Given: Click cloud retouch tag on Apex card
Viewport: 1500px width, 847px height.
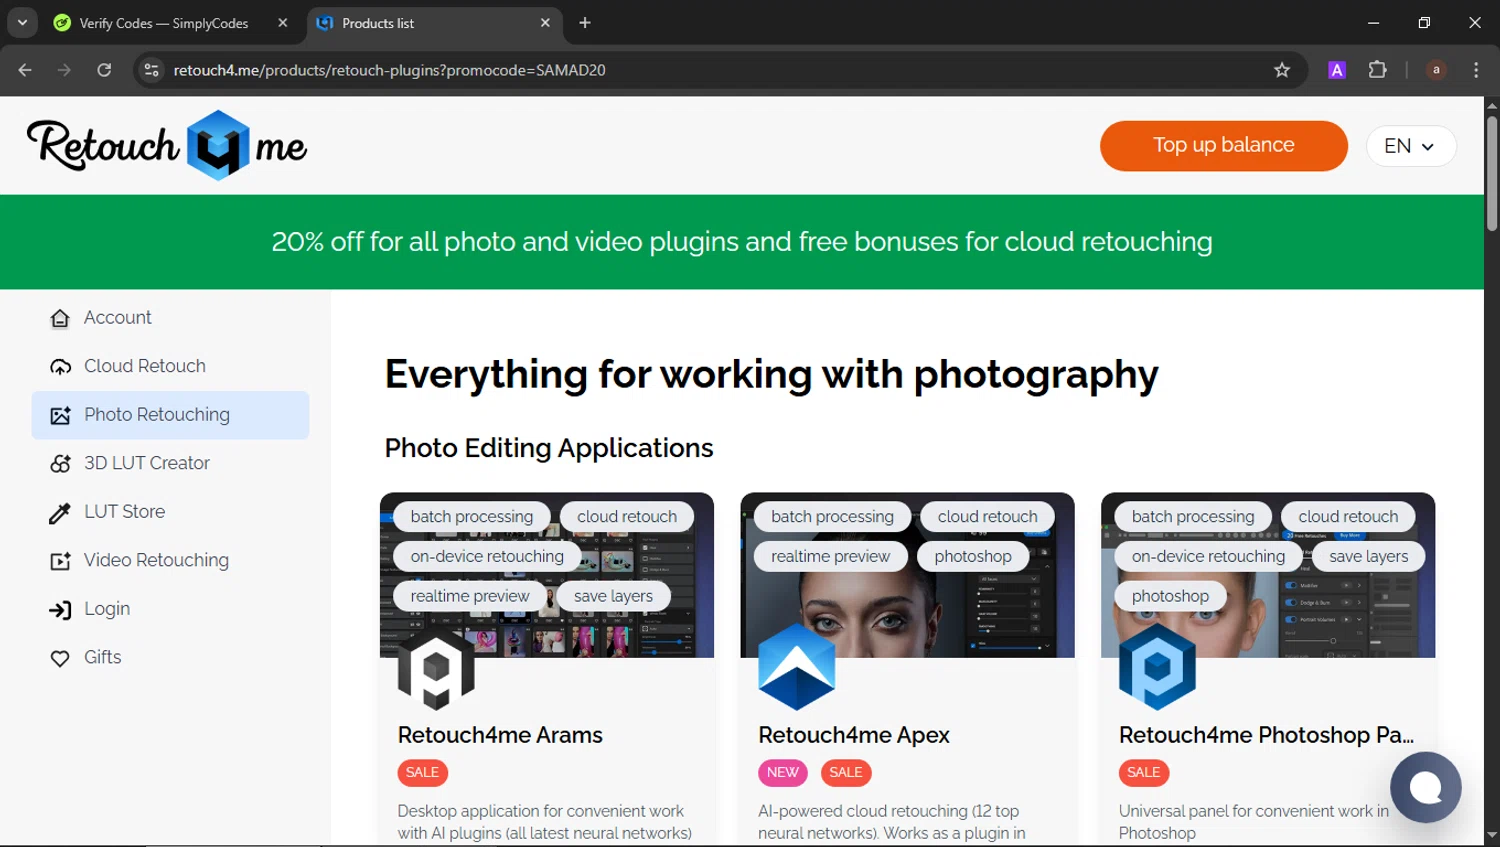Looking at the screenshot, I should click(988, 517).
